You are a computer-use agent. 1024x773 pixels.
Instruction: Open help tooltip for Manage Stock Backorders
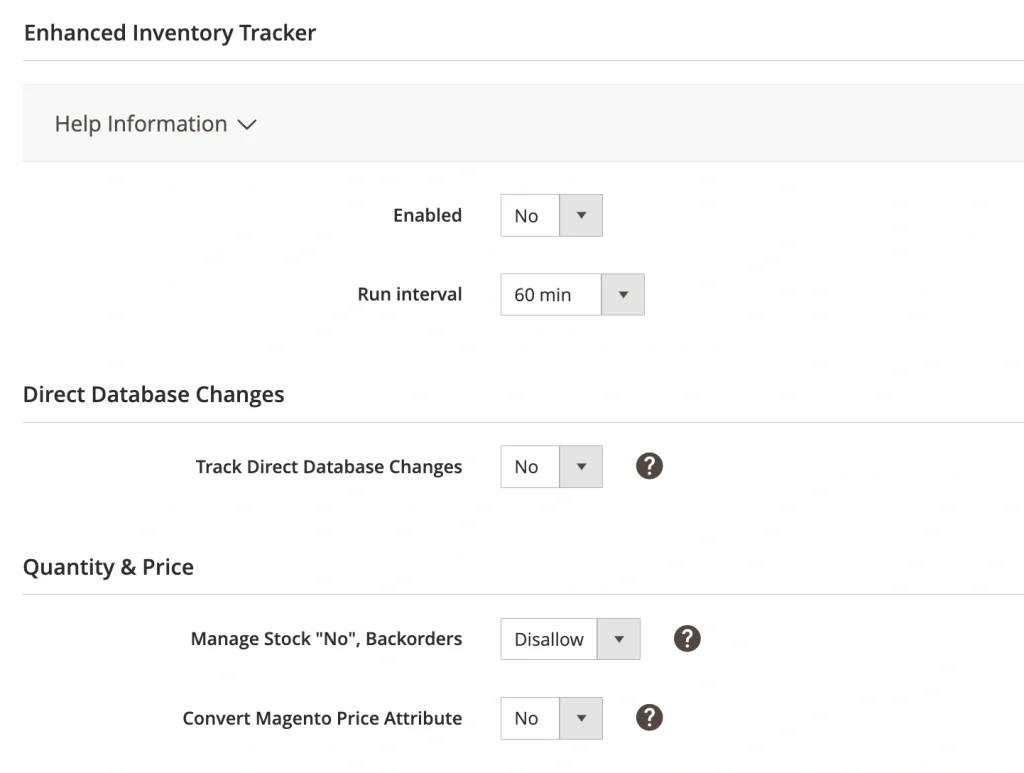click(687, 638)
